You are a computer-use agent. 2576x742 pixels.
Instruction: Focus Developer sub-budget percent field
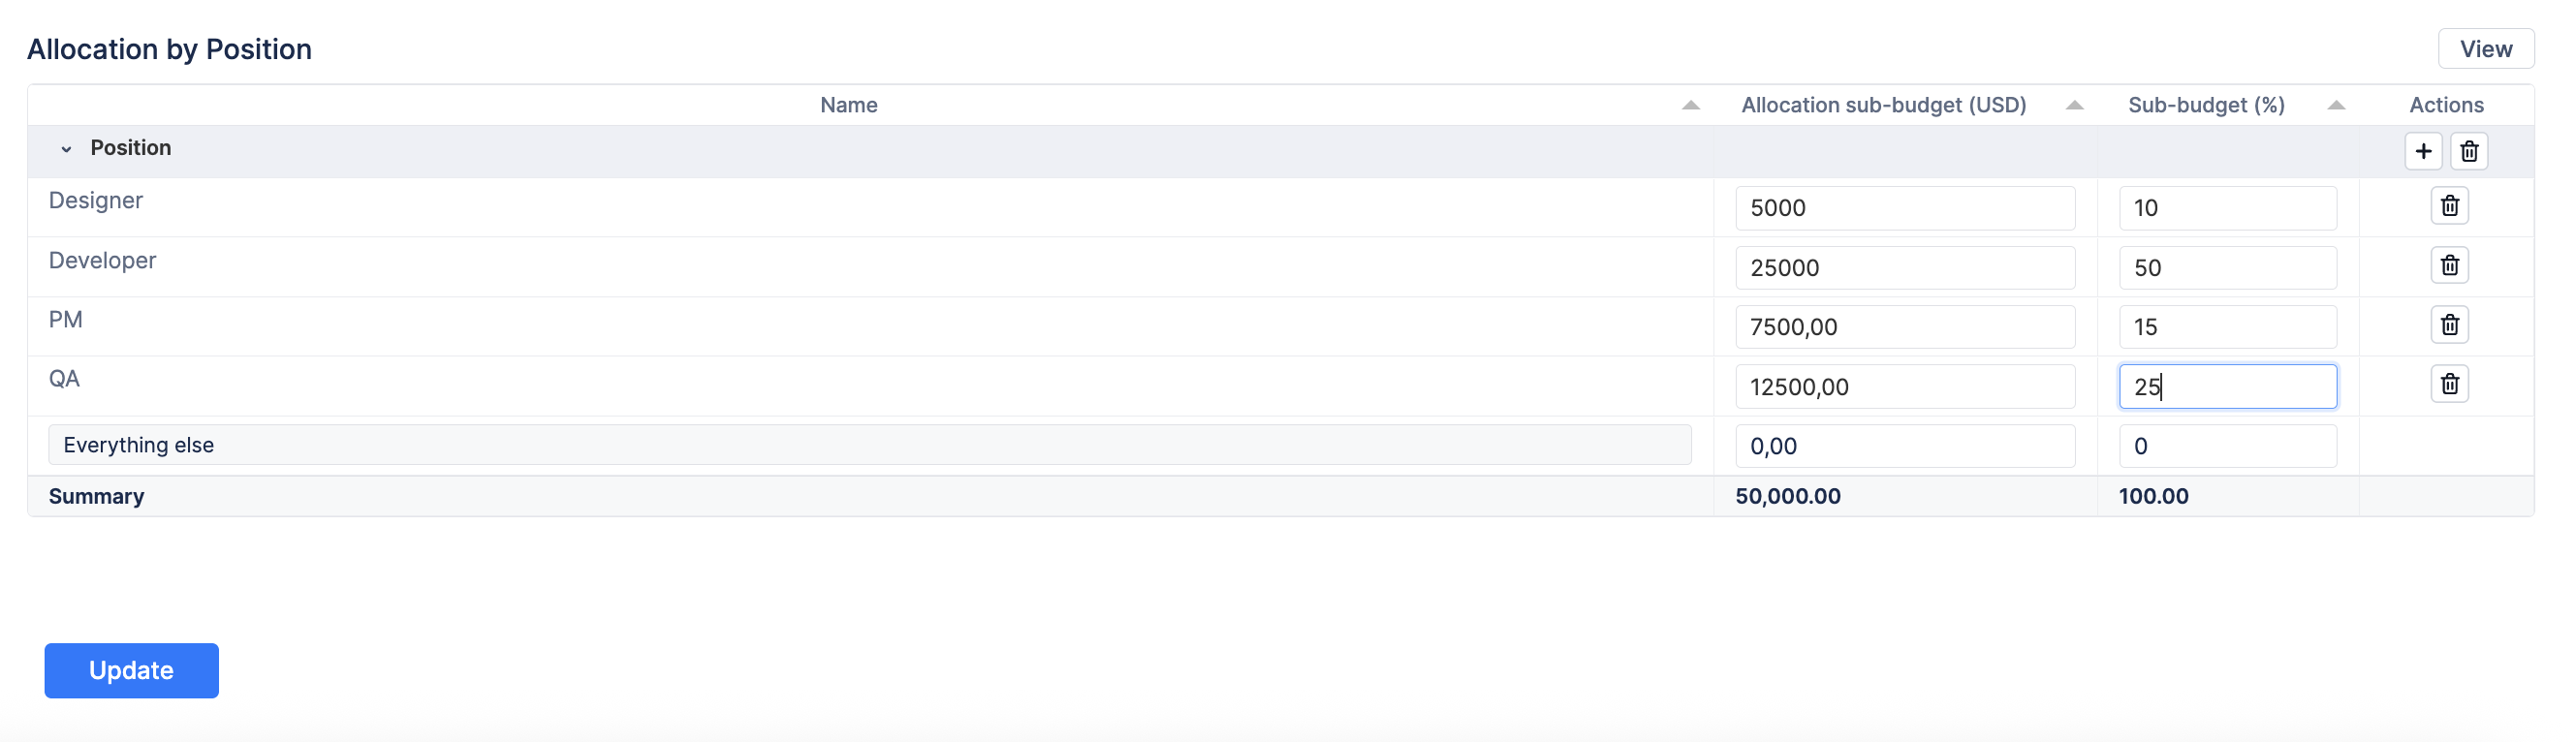click(x=2227, y=268)
